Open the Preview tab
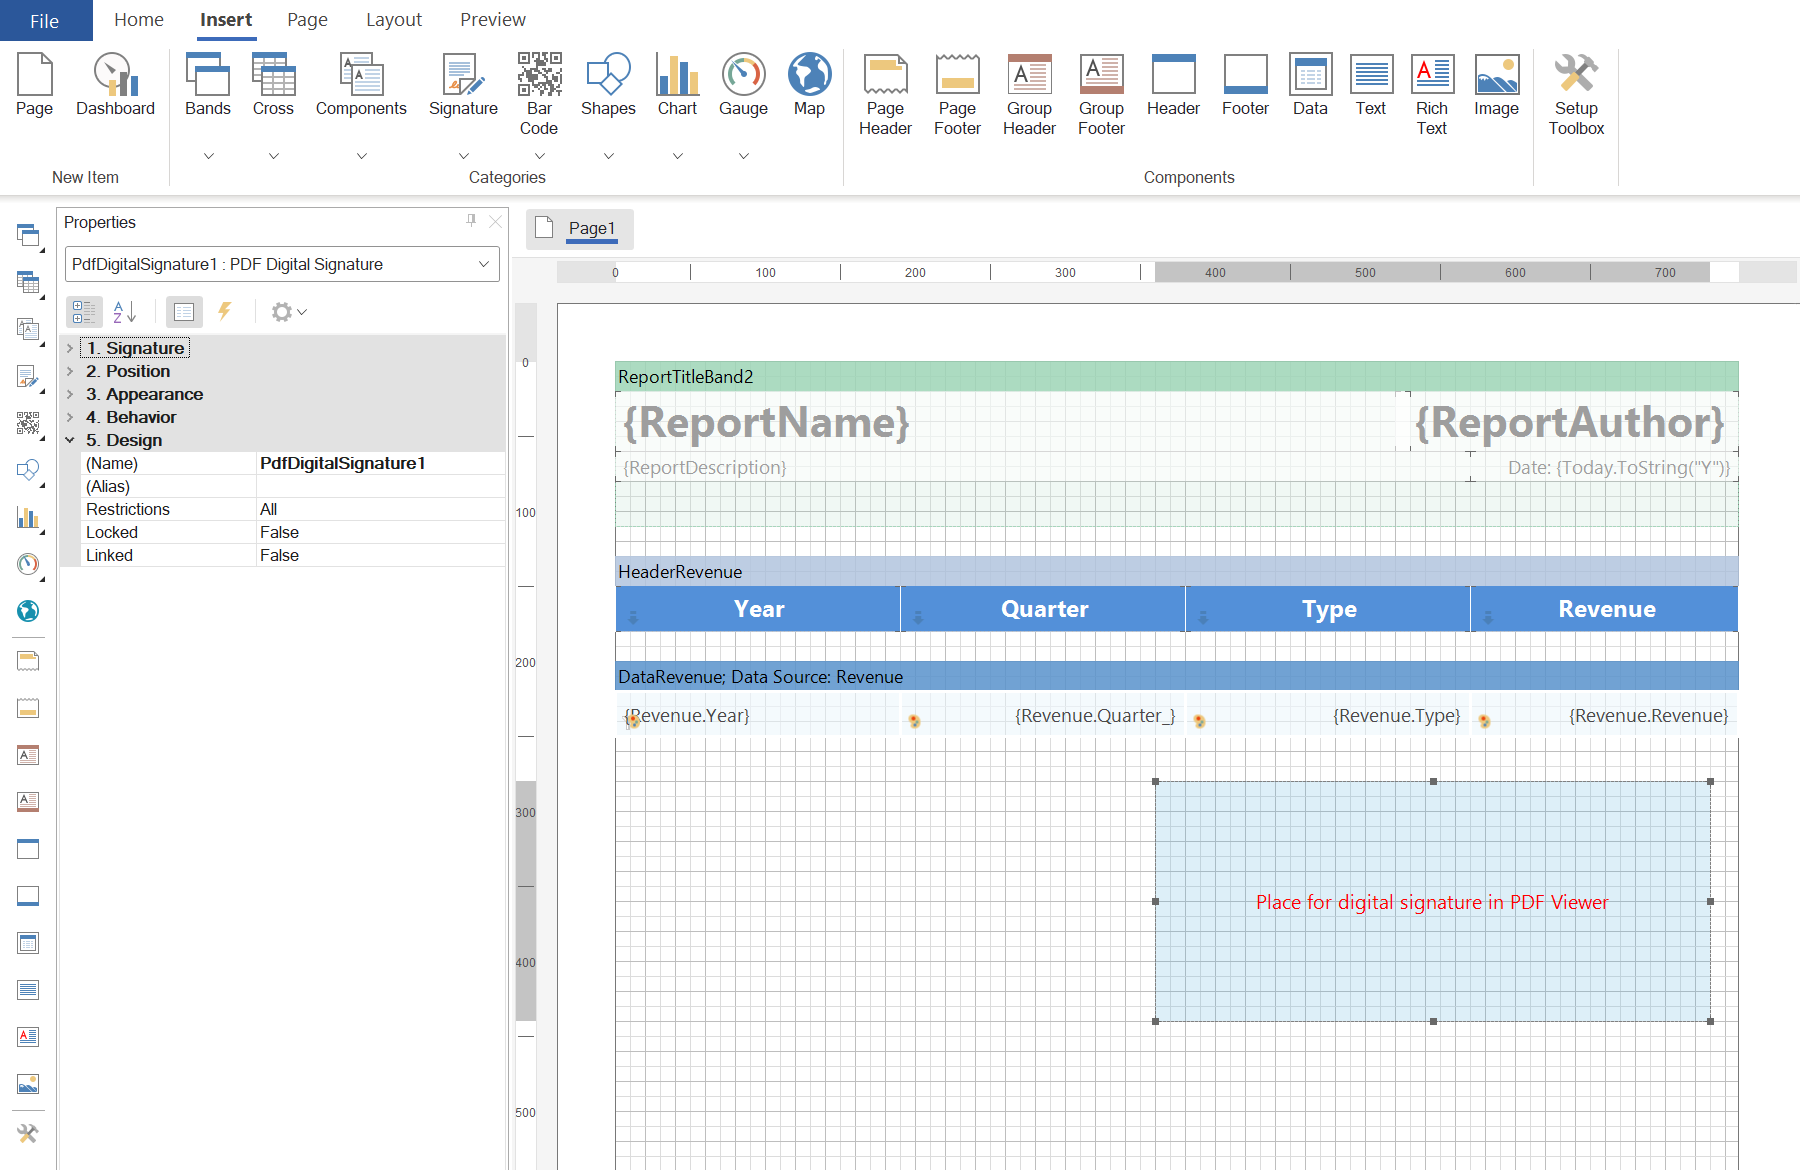Screen dimensions: 1800x1170 click(x=493, y=20)
